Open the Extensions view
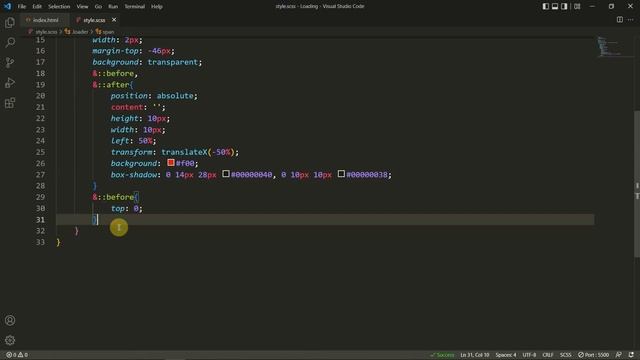 [10, 102]
